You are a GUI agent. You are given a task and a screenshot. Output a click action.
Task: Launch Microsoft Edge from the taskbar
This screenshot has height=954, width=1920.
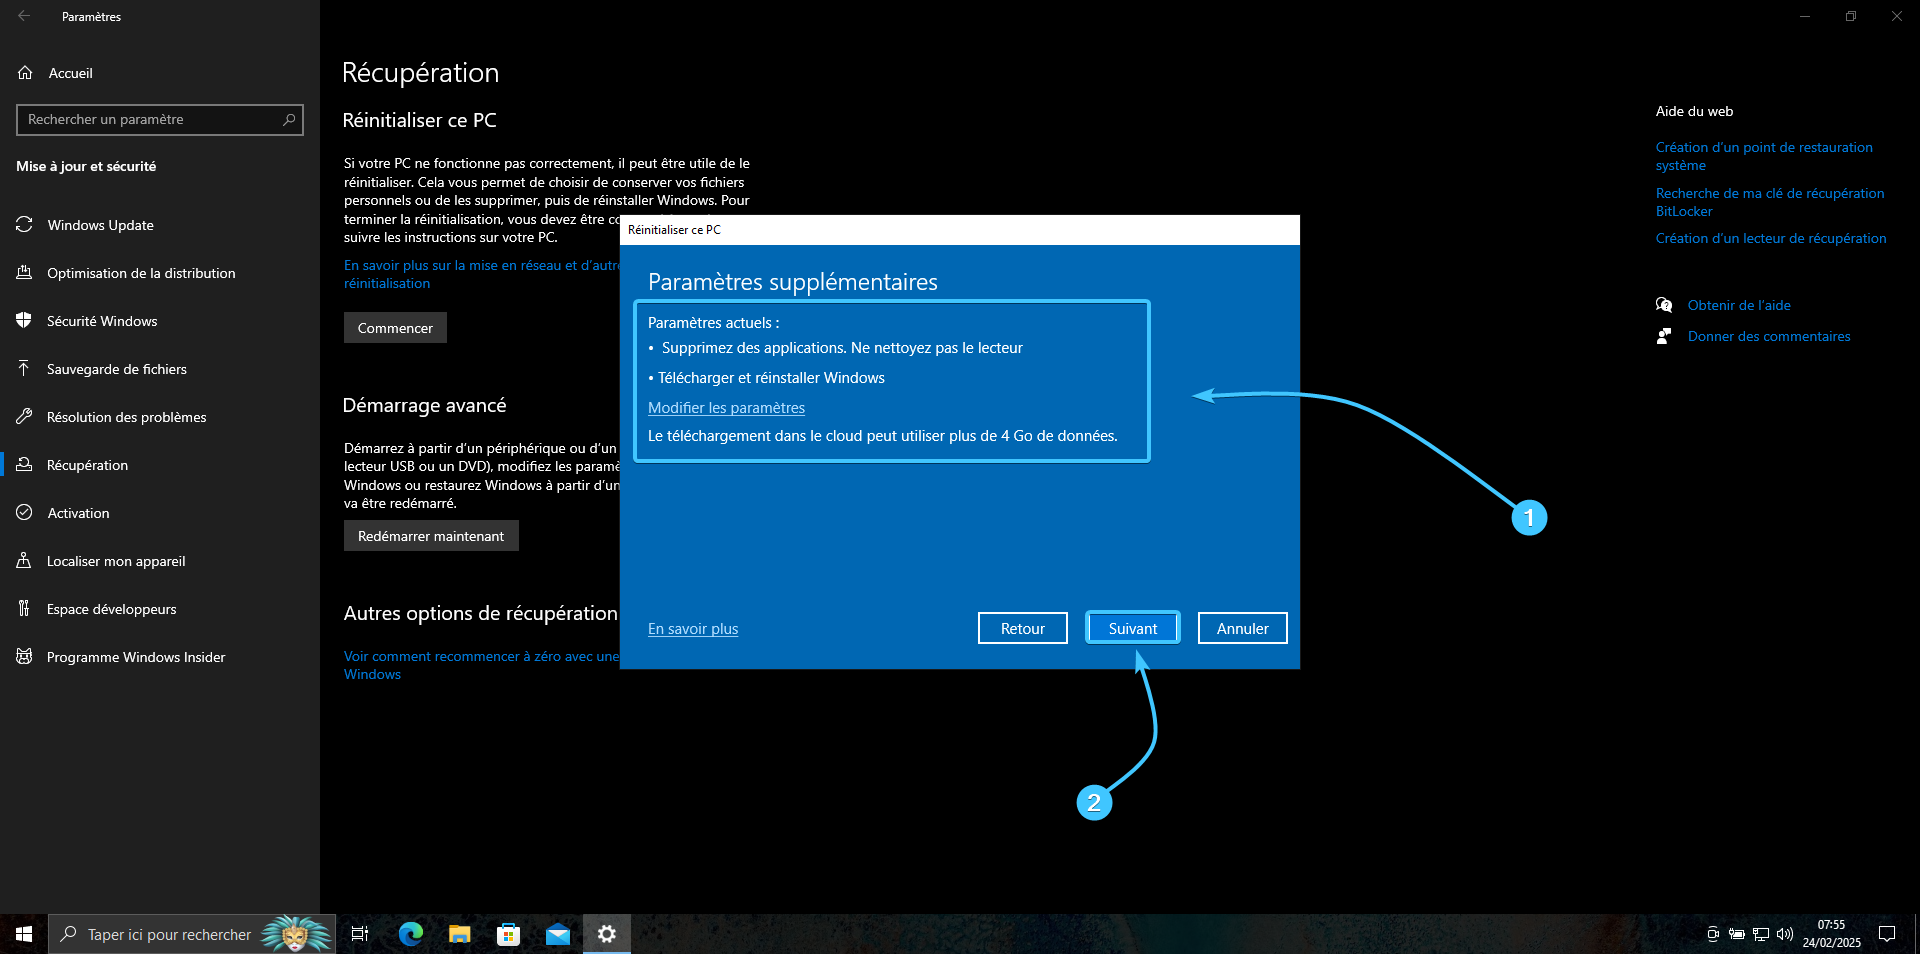(x=410, y=934)
